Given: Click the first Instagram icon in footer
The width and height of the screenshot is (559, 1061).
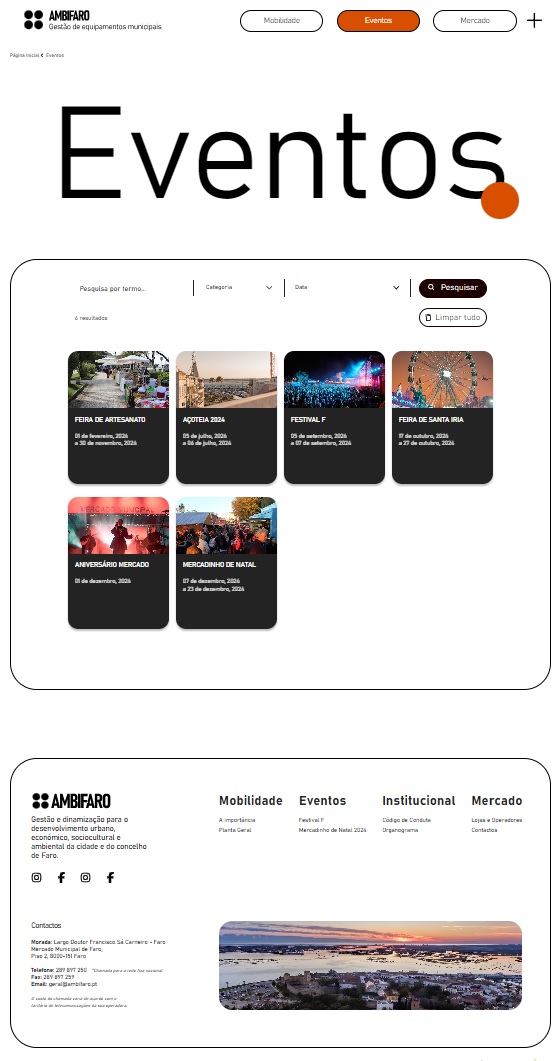Looking at the screenshot, I should pos(37,878).
